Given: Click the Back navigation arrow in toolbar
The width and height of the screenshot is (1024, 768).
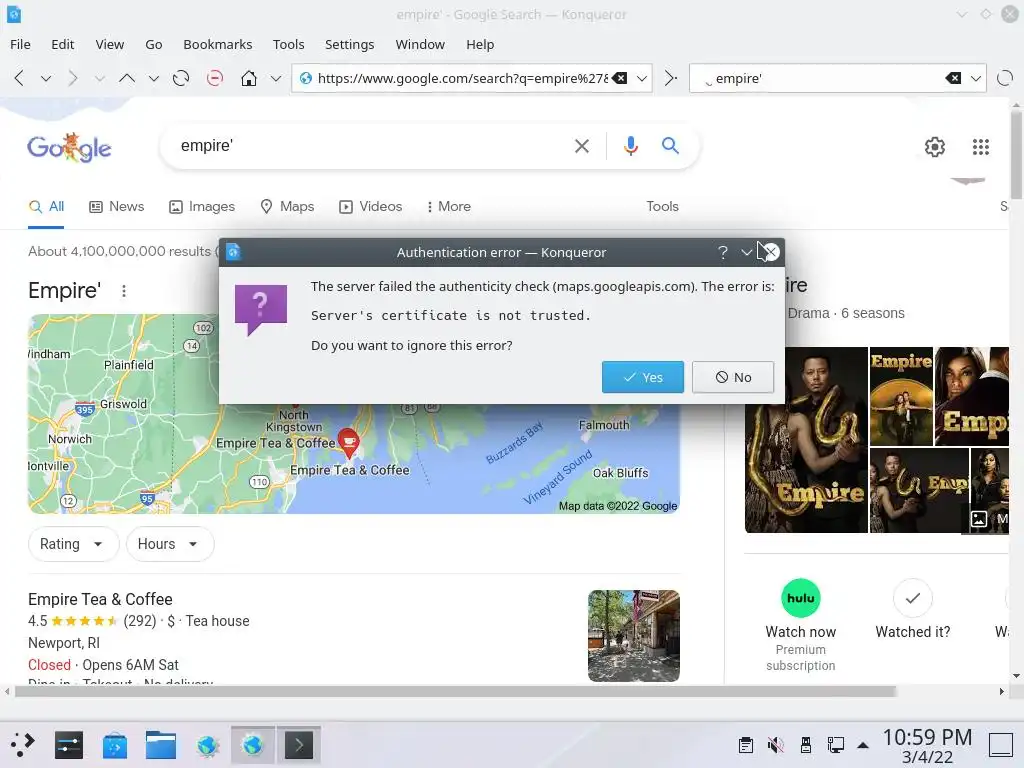Looking at the screenshot, I should click(x=19, y=78).
